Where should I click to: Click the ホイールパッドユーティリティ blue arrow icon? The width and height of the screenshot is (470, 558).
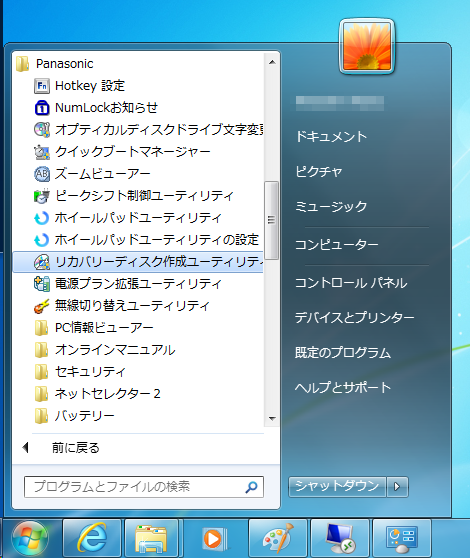[x=42, y=218]
